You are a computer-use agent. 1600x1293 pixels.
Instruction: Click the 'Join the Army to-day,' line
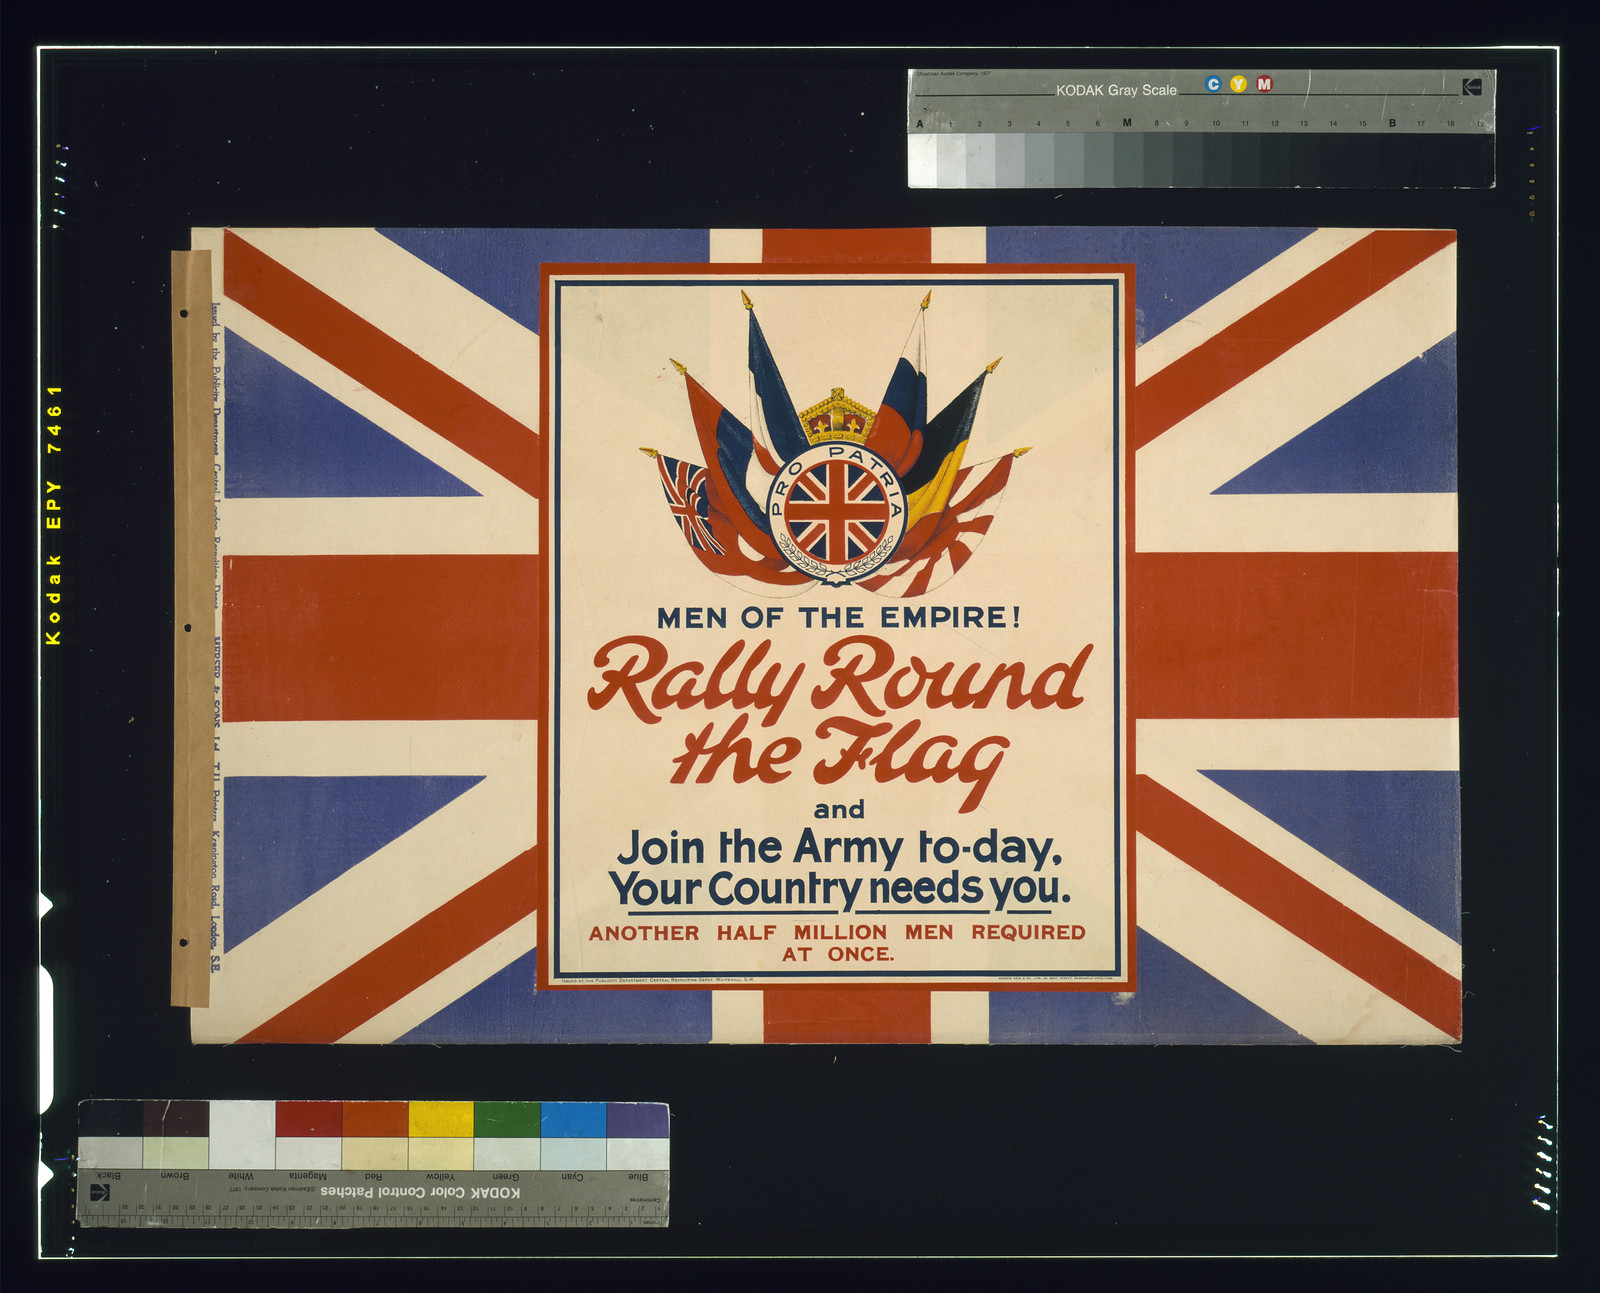pyautogui.click(x=838, y=848)
